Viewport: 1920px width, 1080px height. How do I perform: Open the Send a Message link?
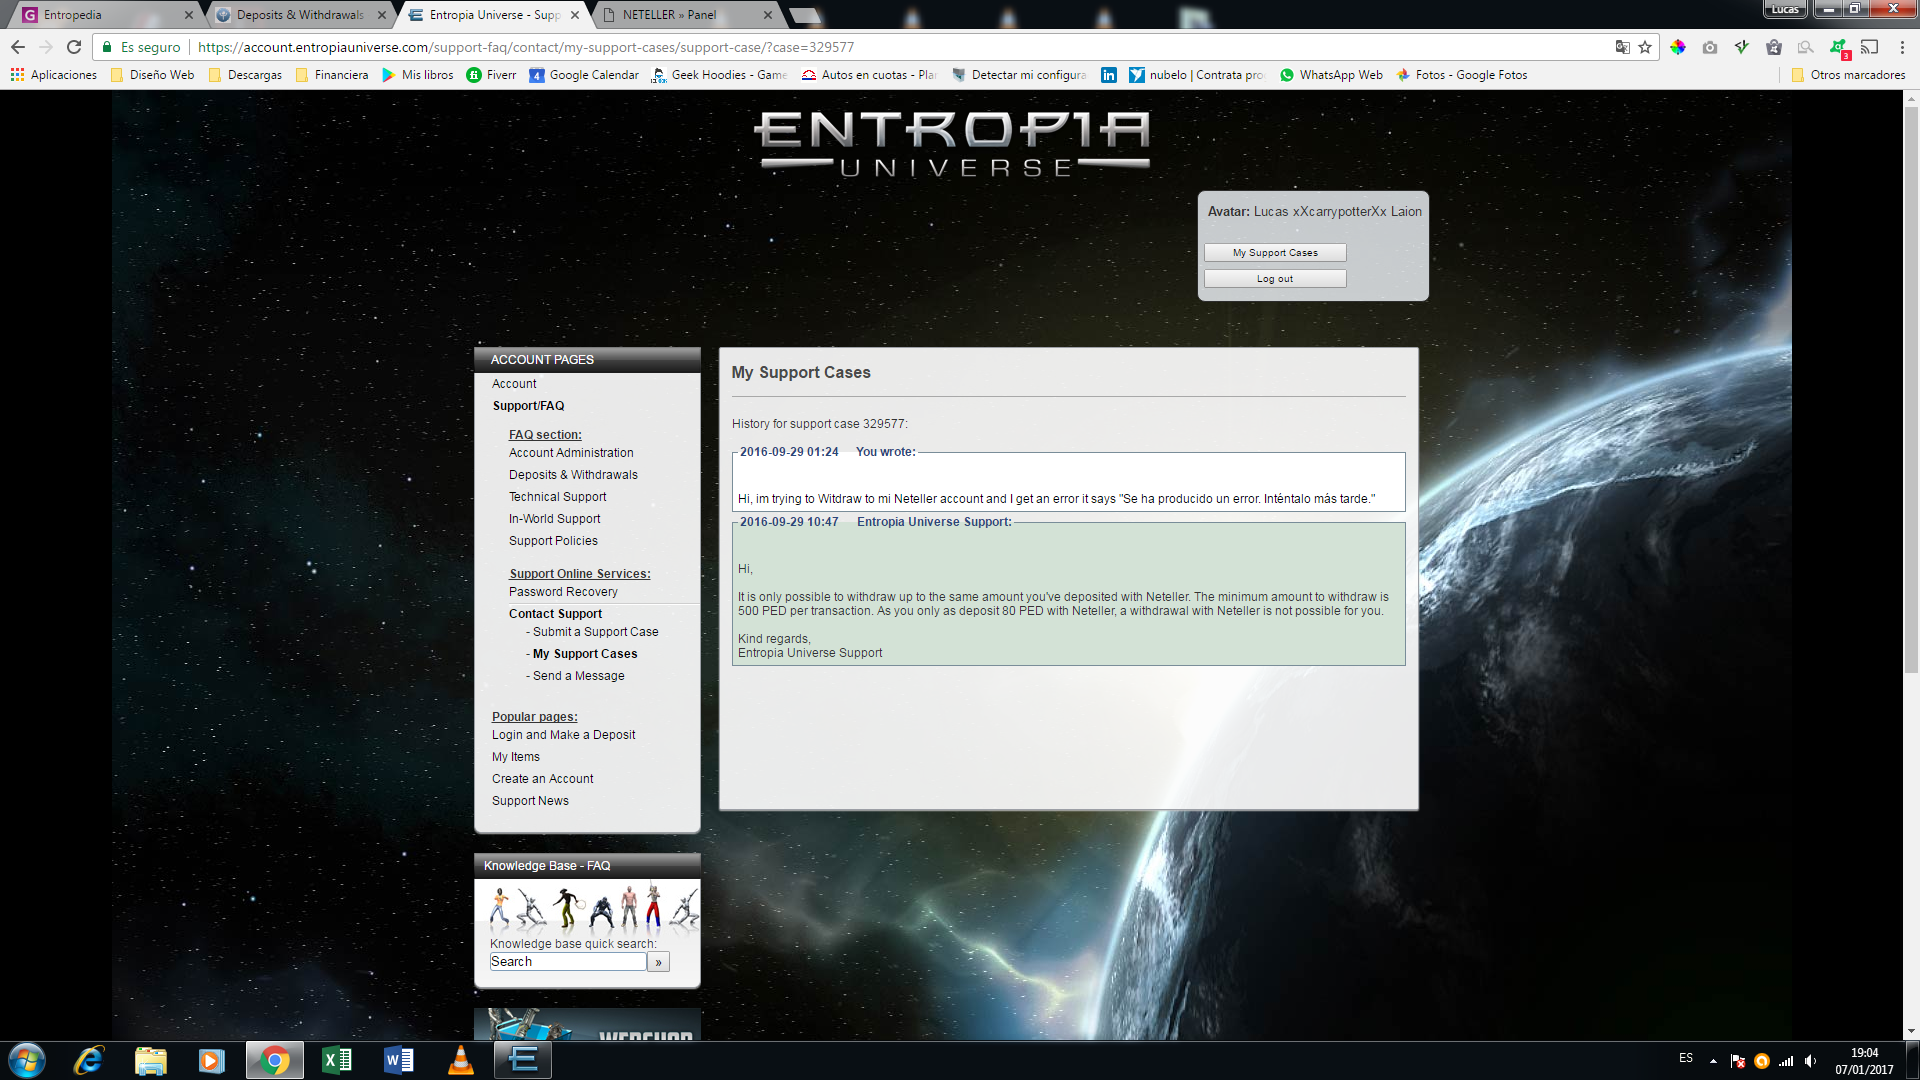tap(578, 676)
